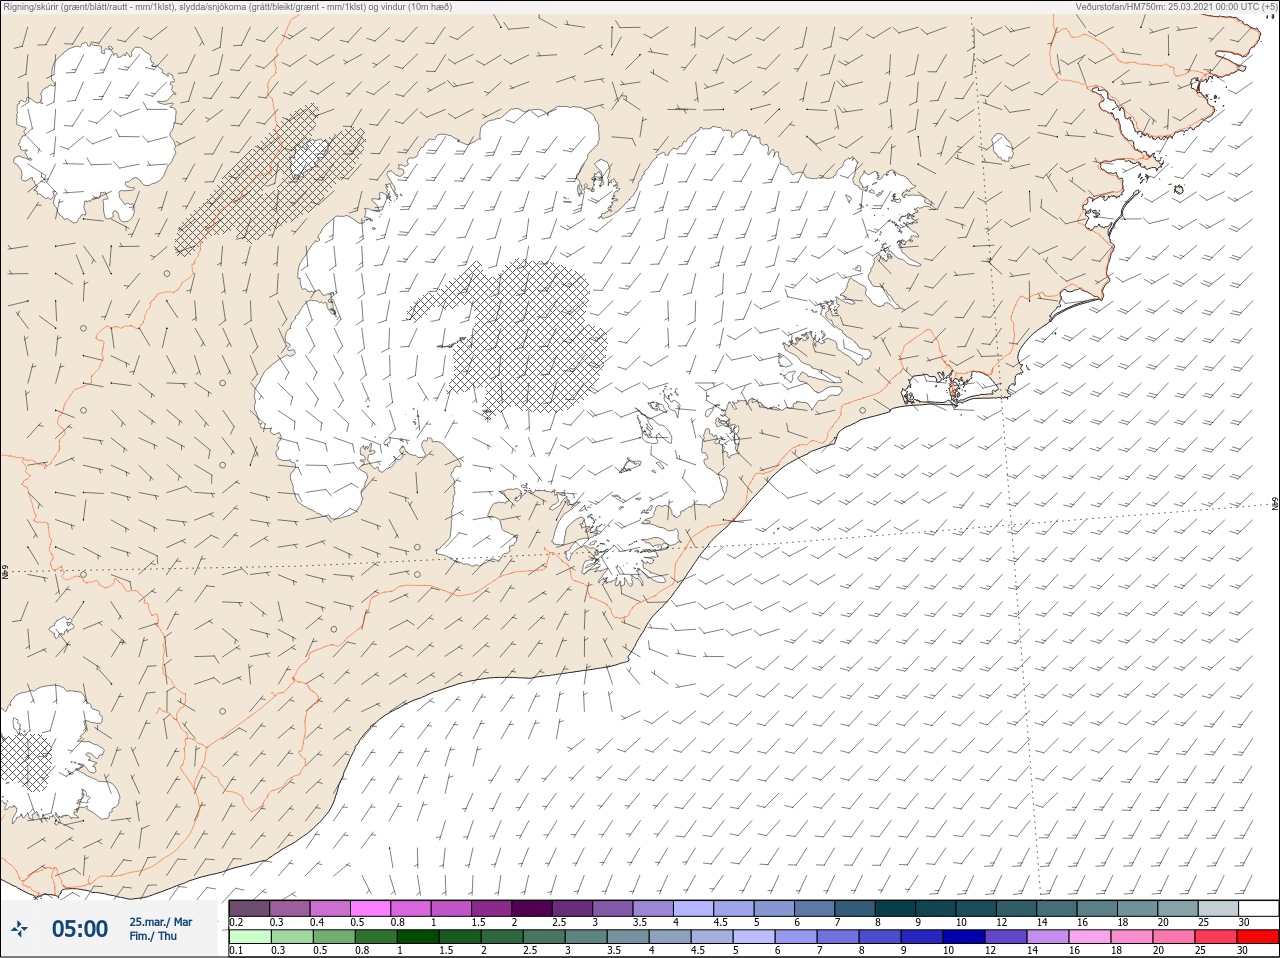
Task: Select the top-row swatch between 18 and 20
Action: 1138,908
